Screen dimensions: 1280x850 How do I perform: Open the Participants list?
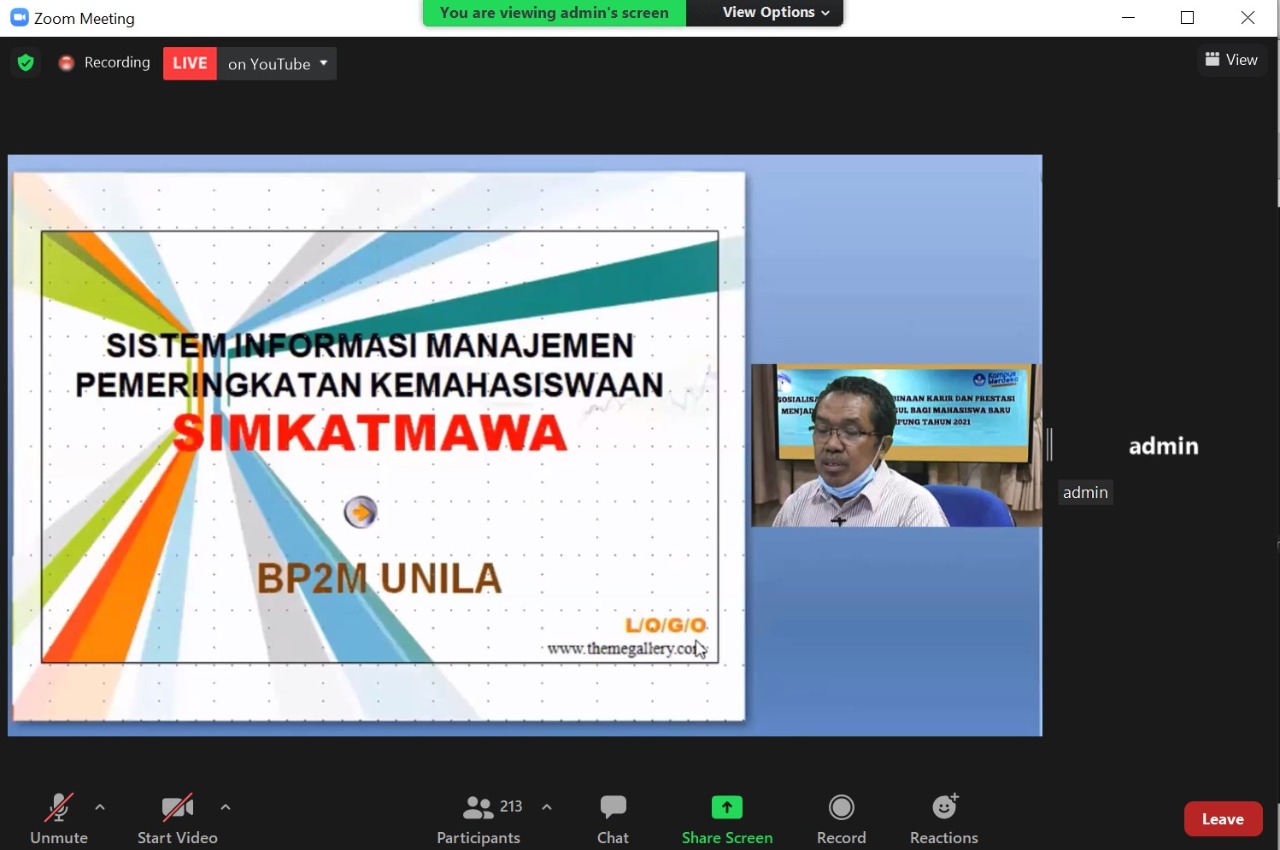point(479,819)
